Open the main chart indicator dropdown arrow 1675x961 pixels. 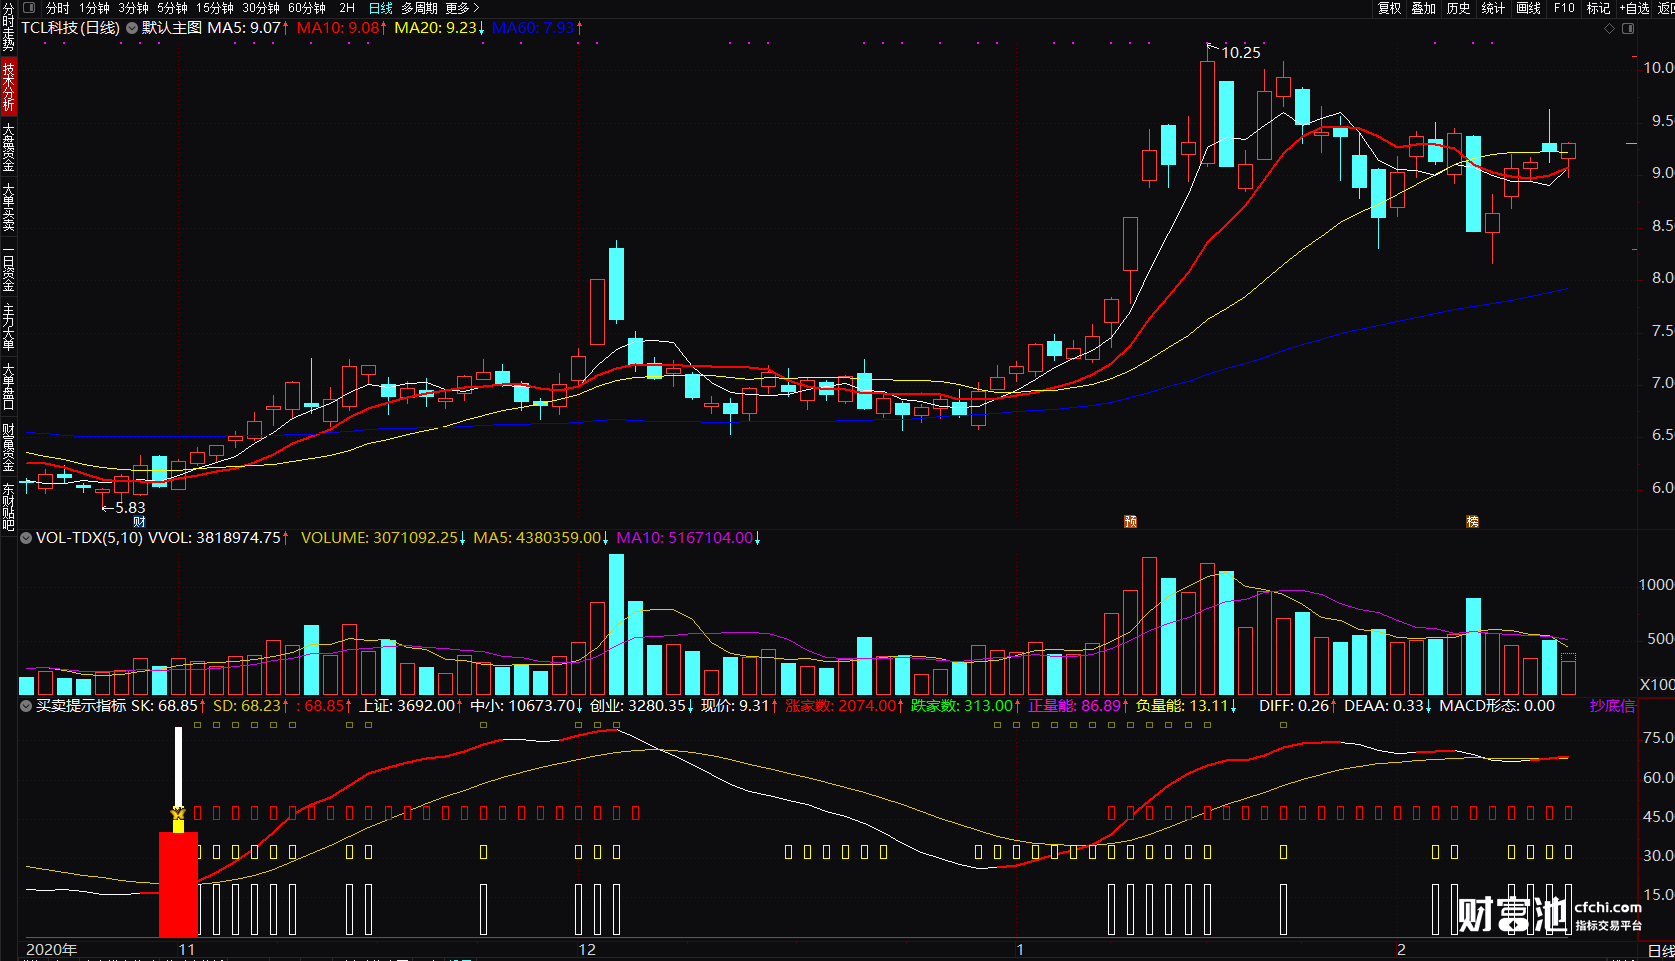(132, 28)
